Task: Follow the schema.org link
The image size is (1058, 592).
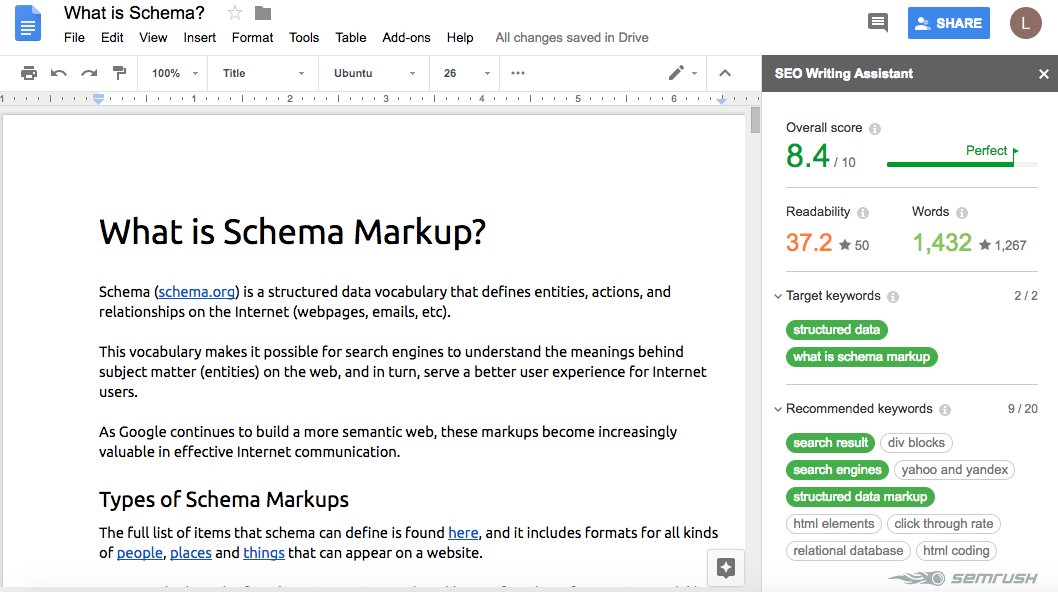Action: pyautogui.click(x=197, y=292)
